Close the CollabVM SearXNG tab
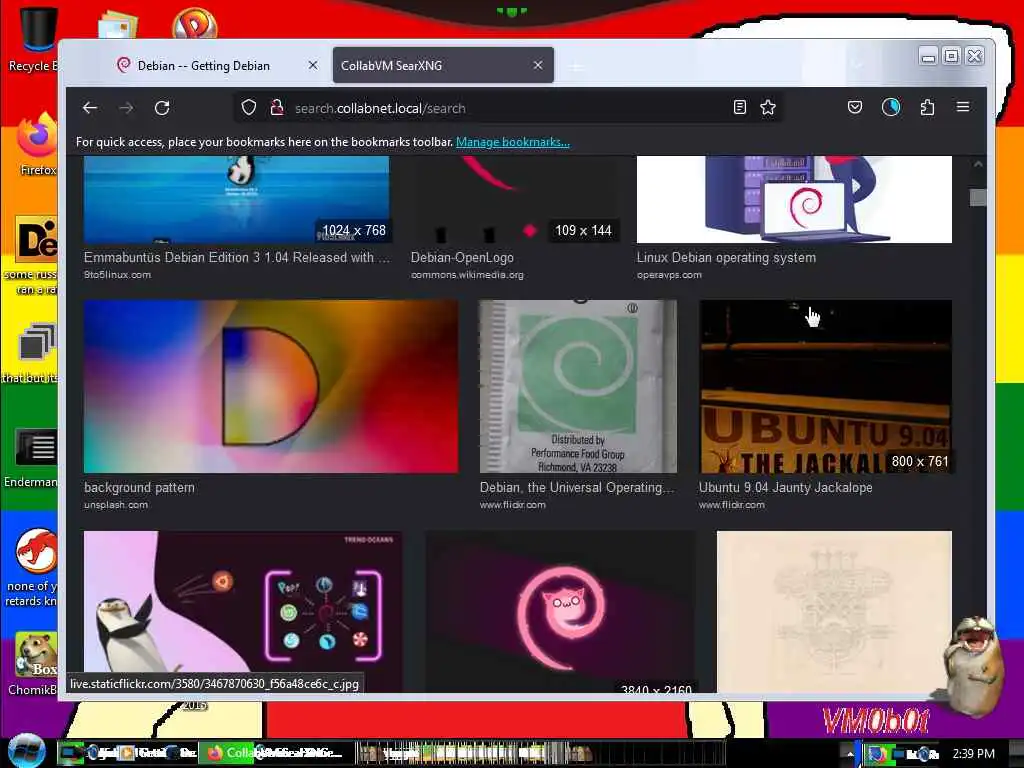 coord(537,65)
